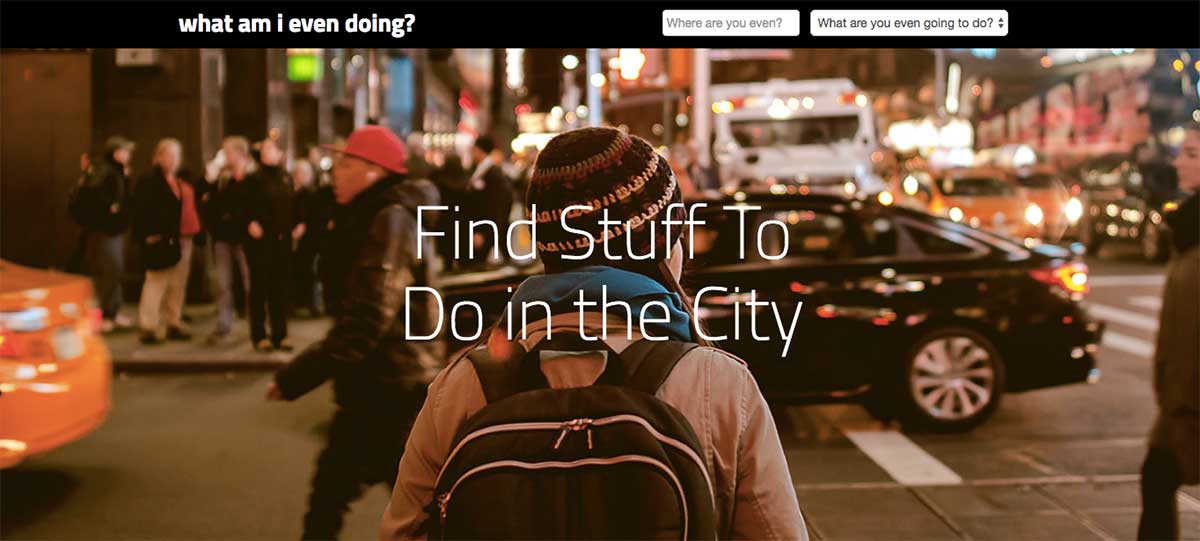Click the black navigation bar's empty middle area
The height and width of the screenshot is (541, 1200).
click(538, 23)
